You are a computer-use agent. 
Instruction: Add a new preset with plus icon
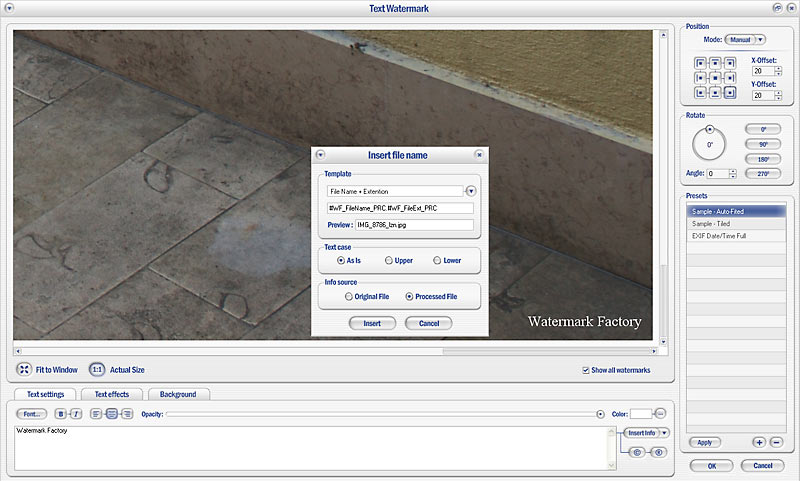pos(759,442)
